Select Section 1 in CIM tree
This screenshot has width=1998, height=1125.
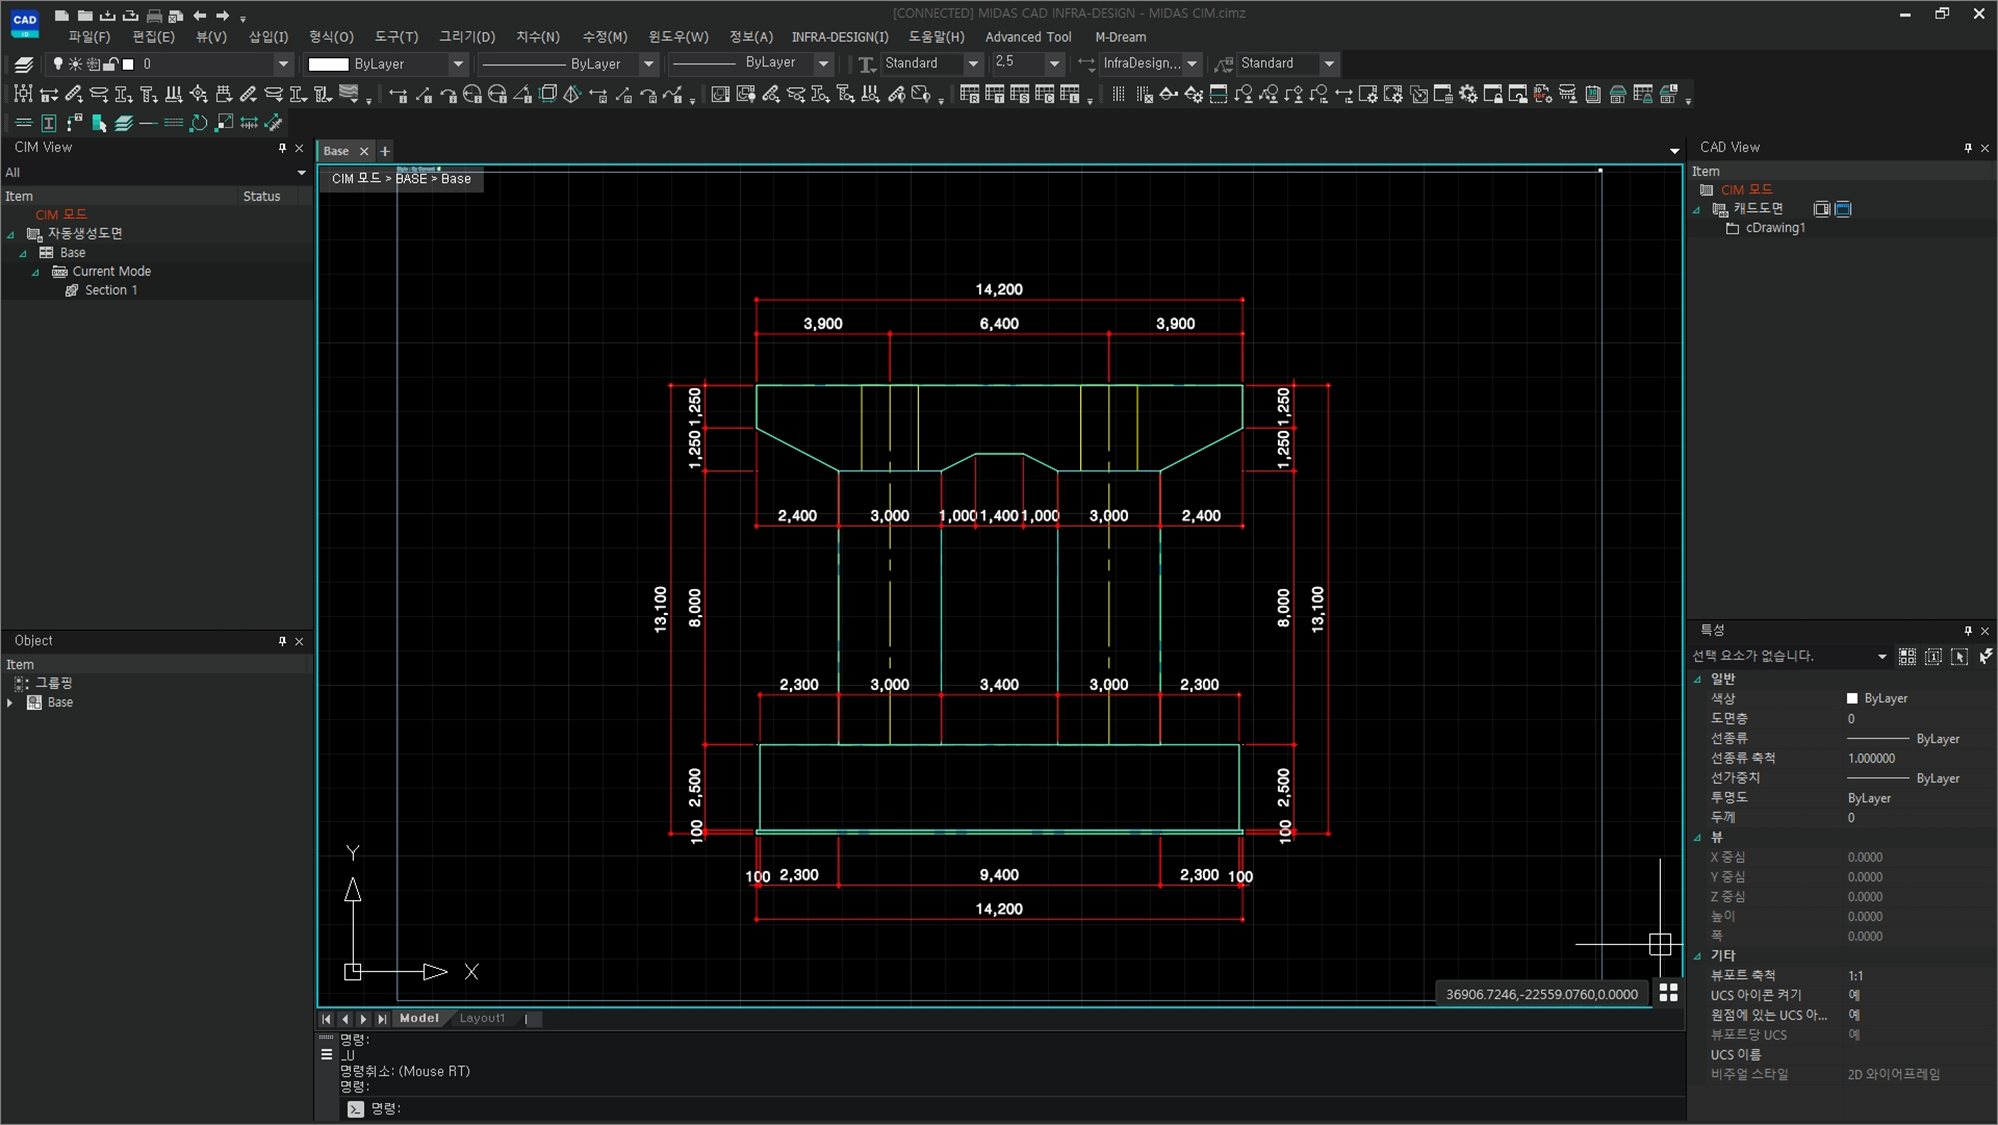[110, 290]
